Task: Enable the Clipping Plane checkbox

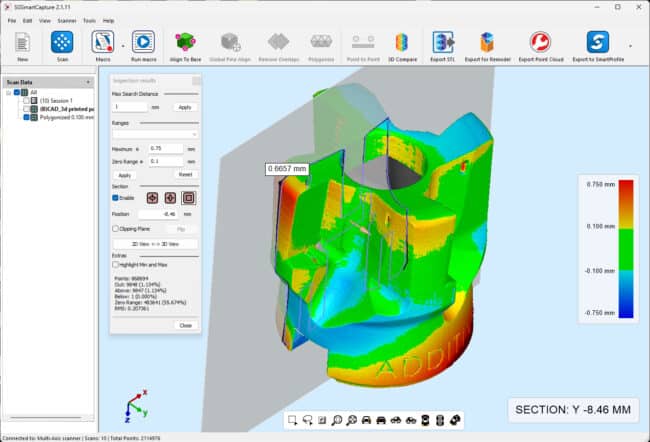Action: pyautogui.click(x=116, y=229)
